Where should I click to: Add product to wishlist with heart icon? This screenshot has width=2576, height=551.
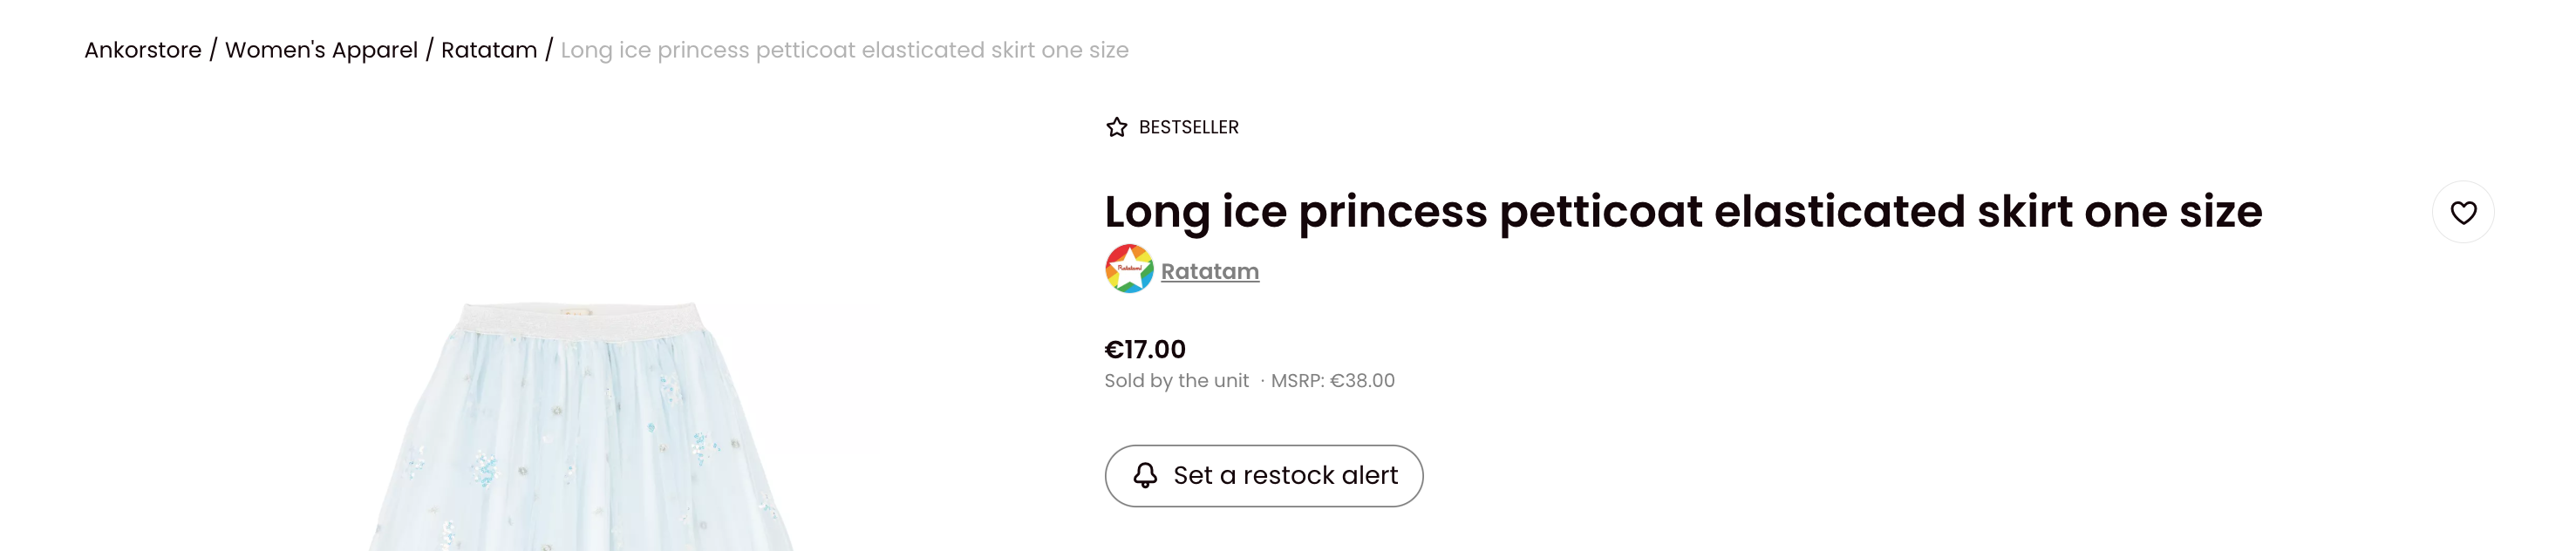(2462, 212)
